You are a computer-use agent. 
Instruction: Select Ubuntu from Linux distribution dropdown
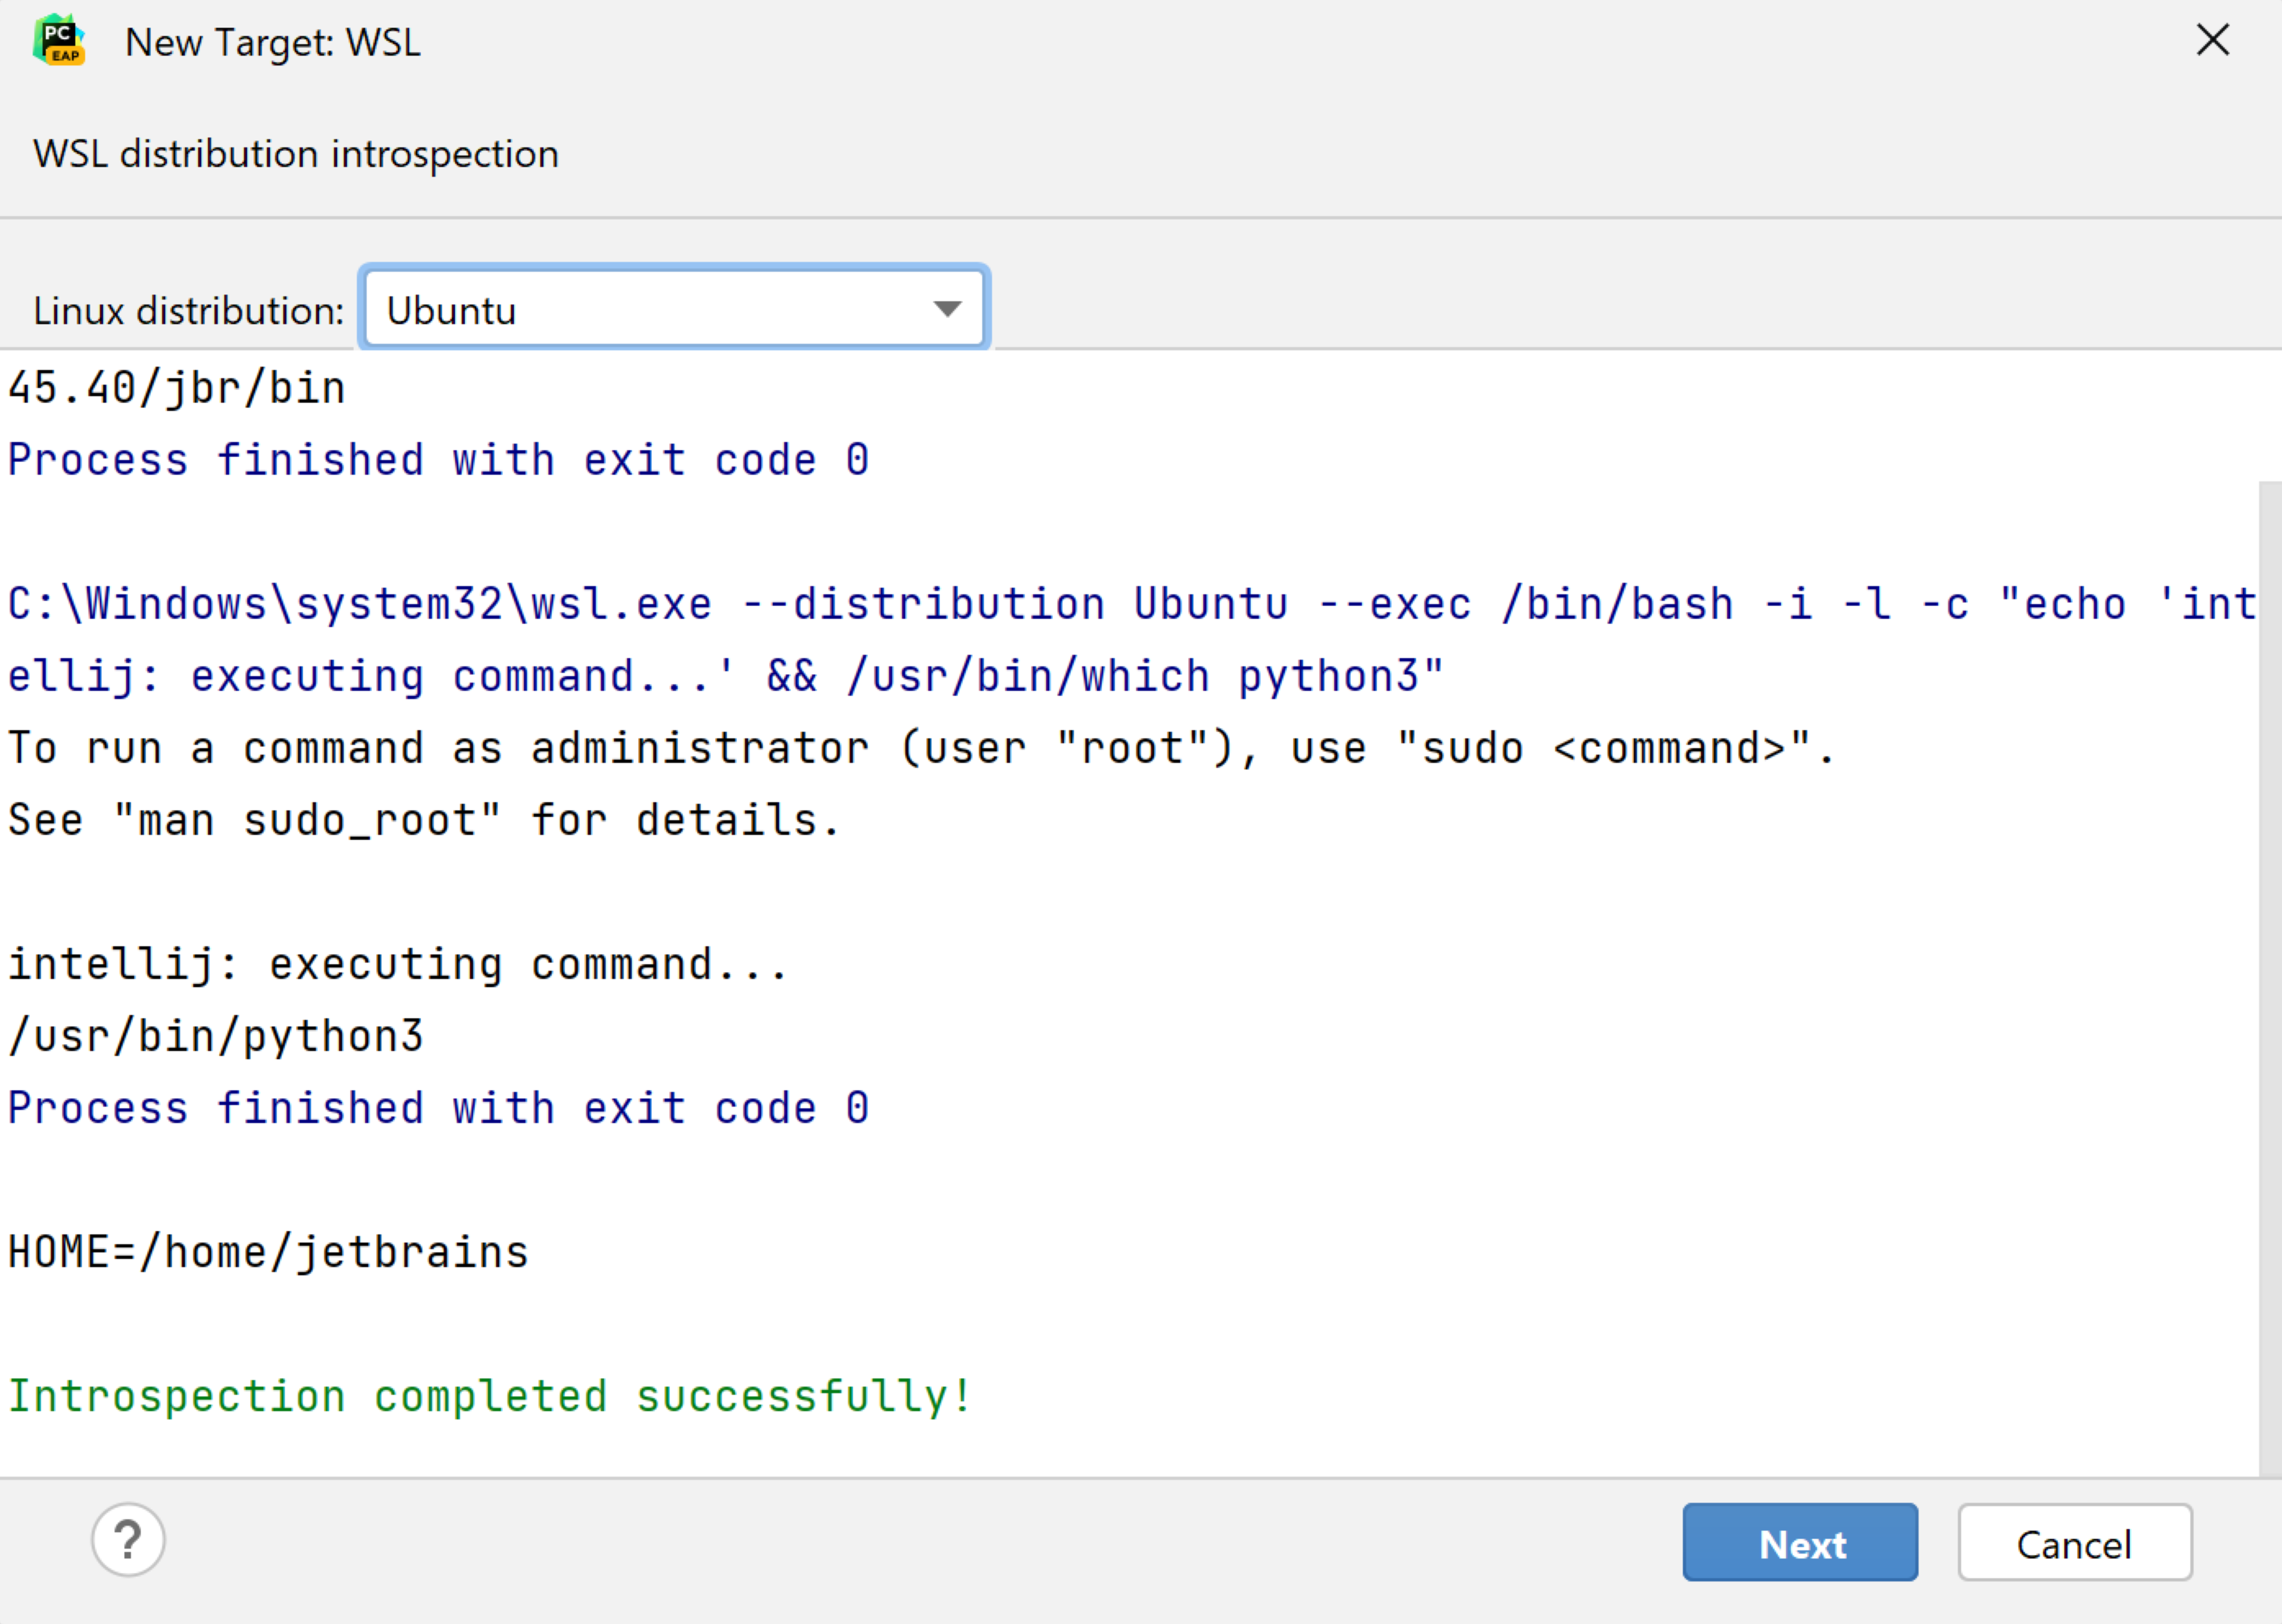(673, 311)
